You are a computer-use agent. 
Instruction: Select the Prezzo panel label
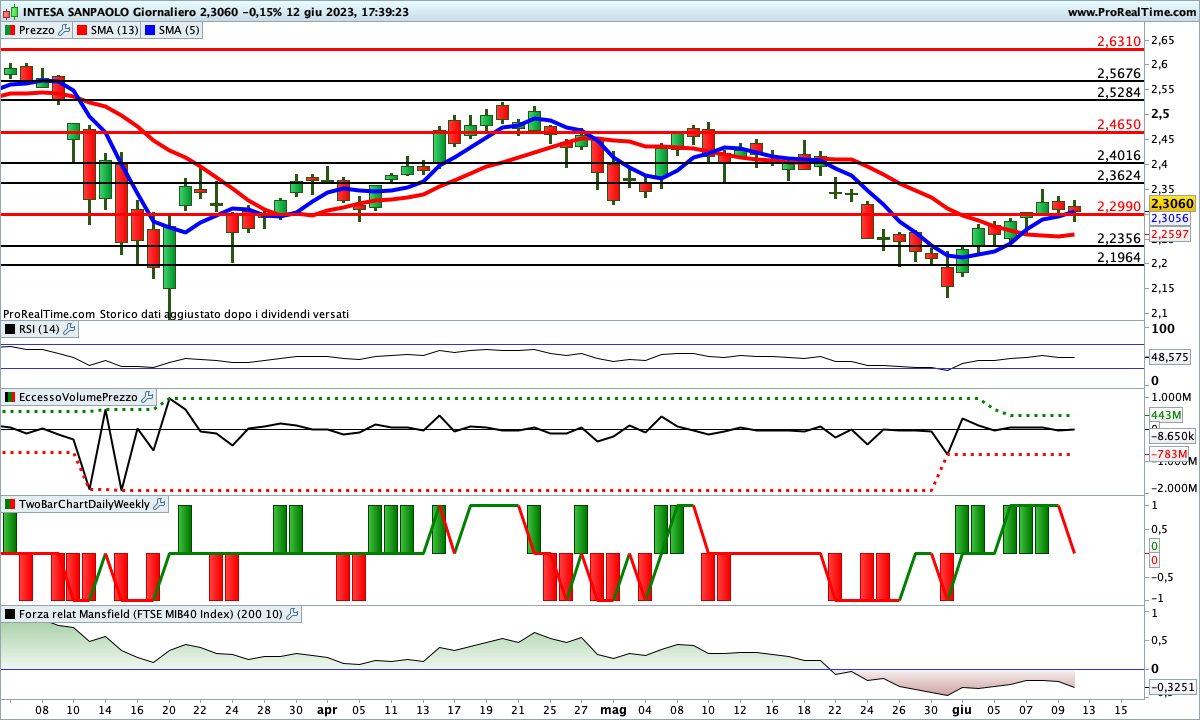37,30
